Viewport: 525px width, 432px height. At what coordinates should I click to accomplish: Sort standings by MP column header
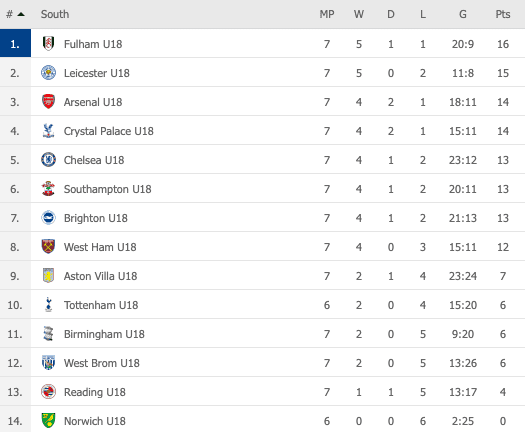point(327,14)
